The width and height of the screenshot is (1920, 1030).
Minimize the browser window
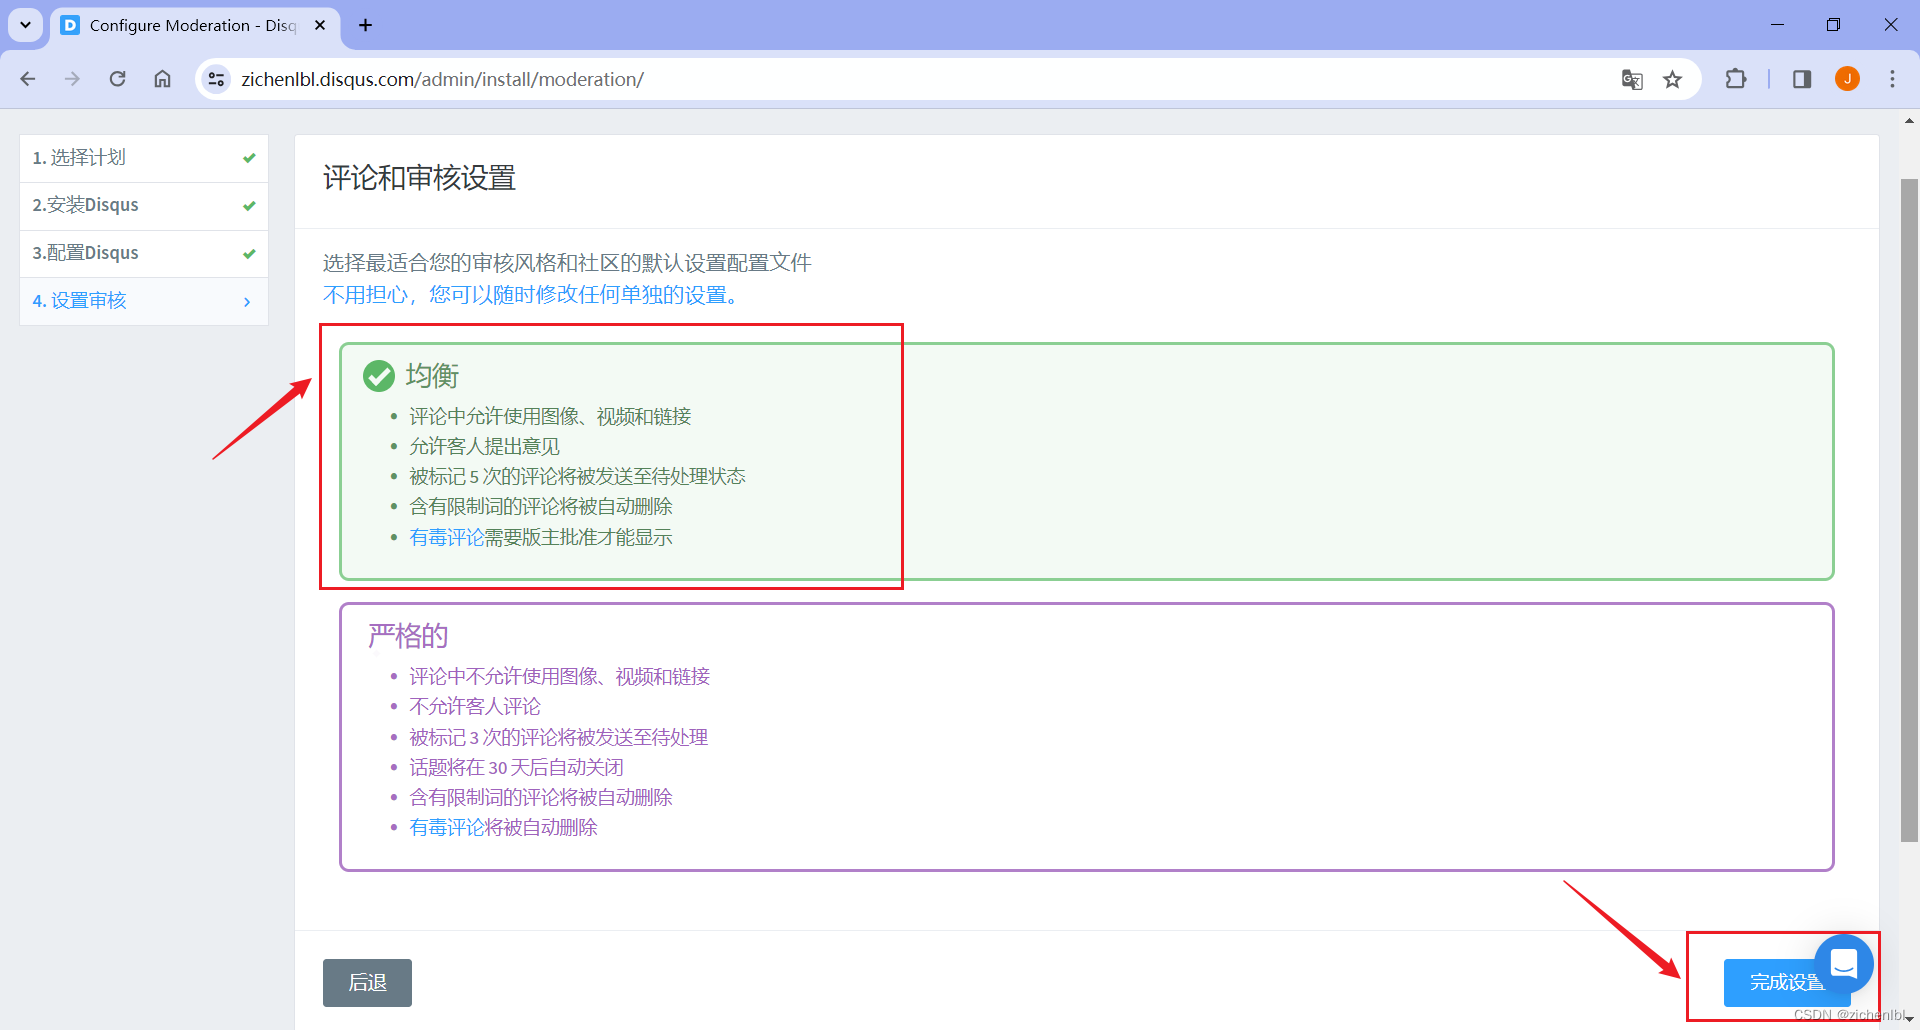(x=1777, y=25)
